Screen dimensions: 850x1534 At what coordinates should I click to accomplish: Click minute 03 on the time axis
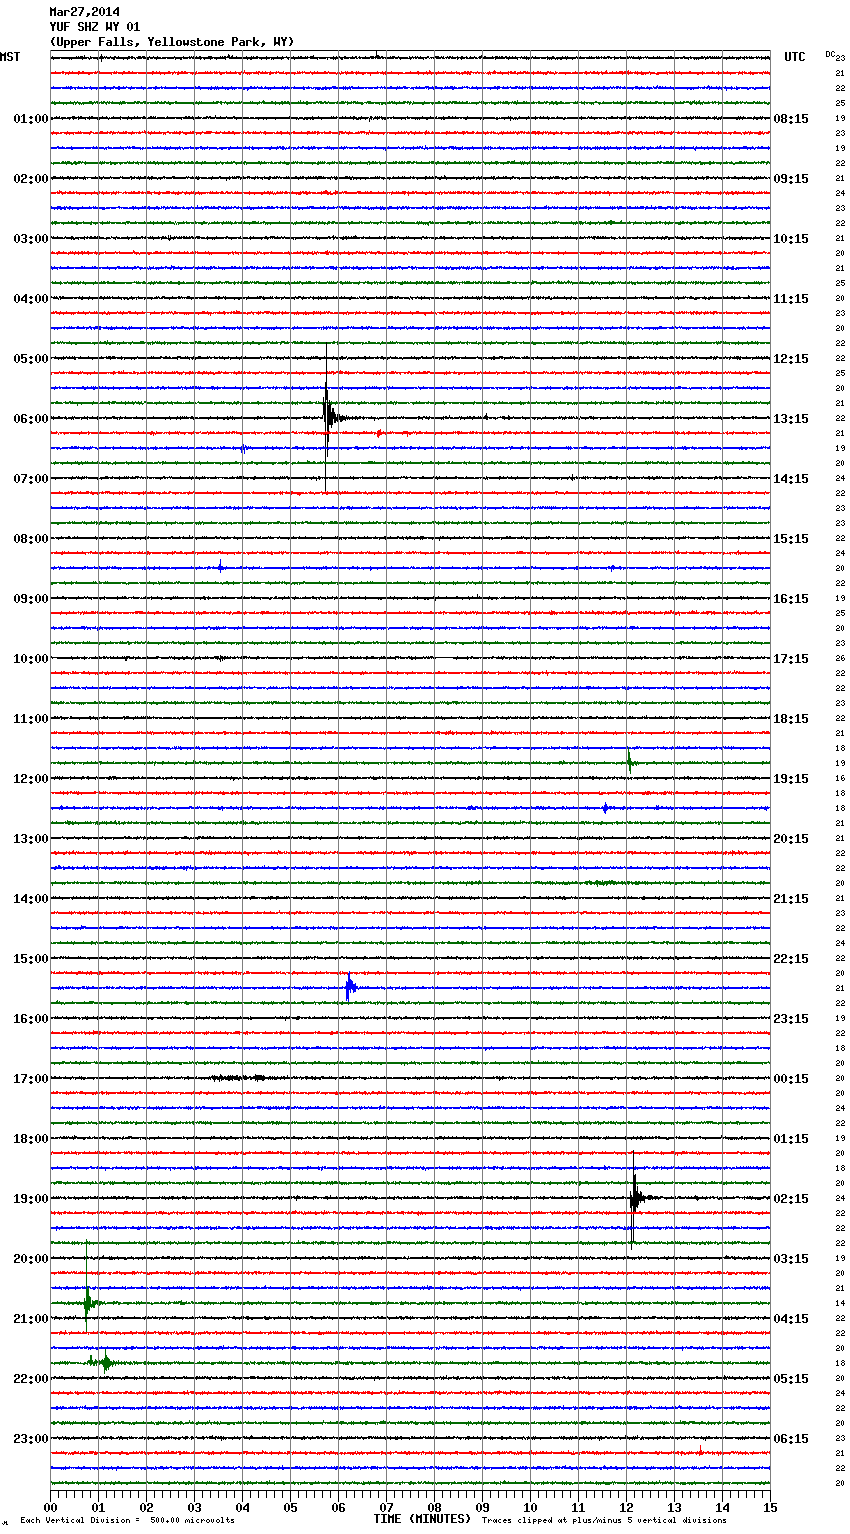click(x=194, y=1507)
